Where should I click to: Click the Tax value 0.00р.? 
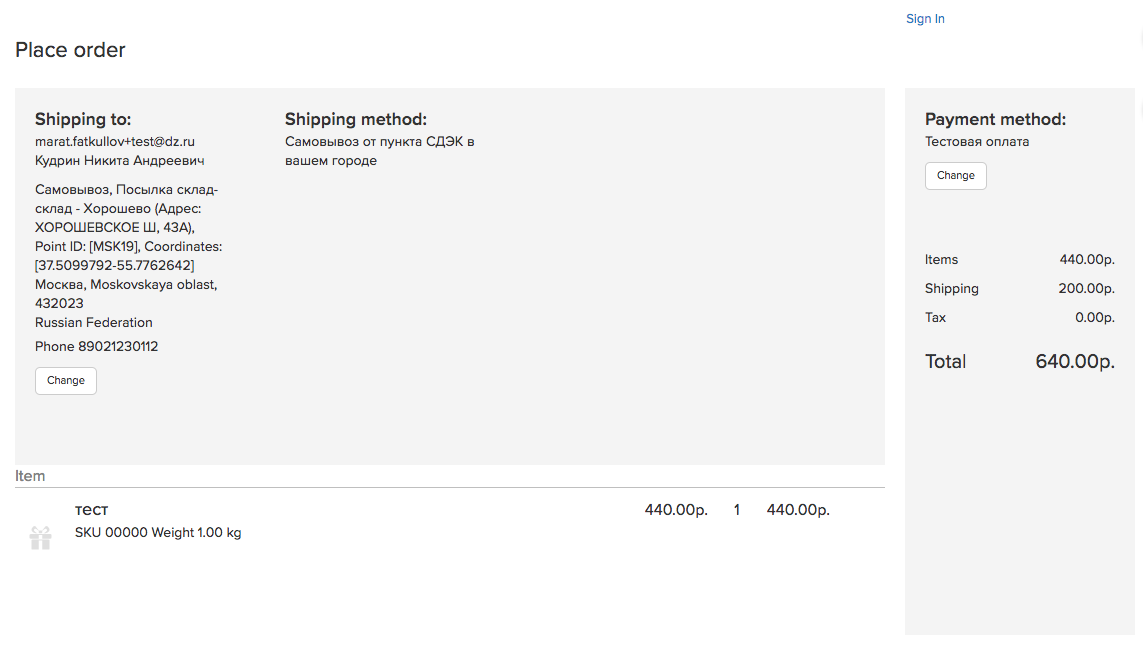[x=1095, y=318]
